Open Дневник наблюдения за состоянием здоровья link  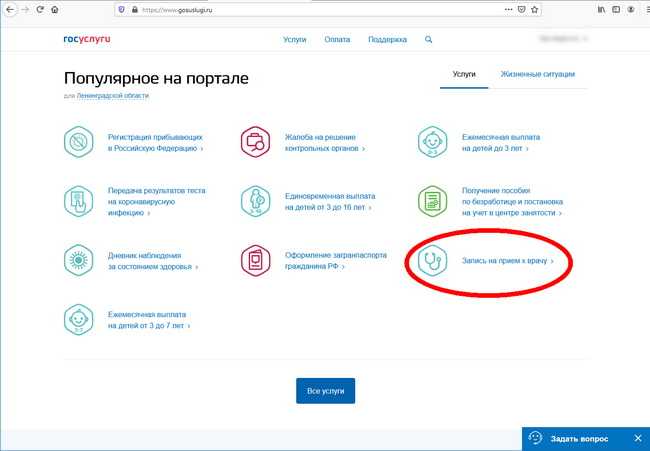[153, 261]
